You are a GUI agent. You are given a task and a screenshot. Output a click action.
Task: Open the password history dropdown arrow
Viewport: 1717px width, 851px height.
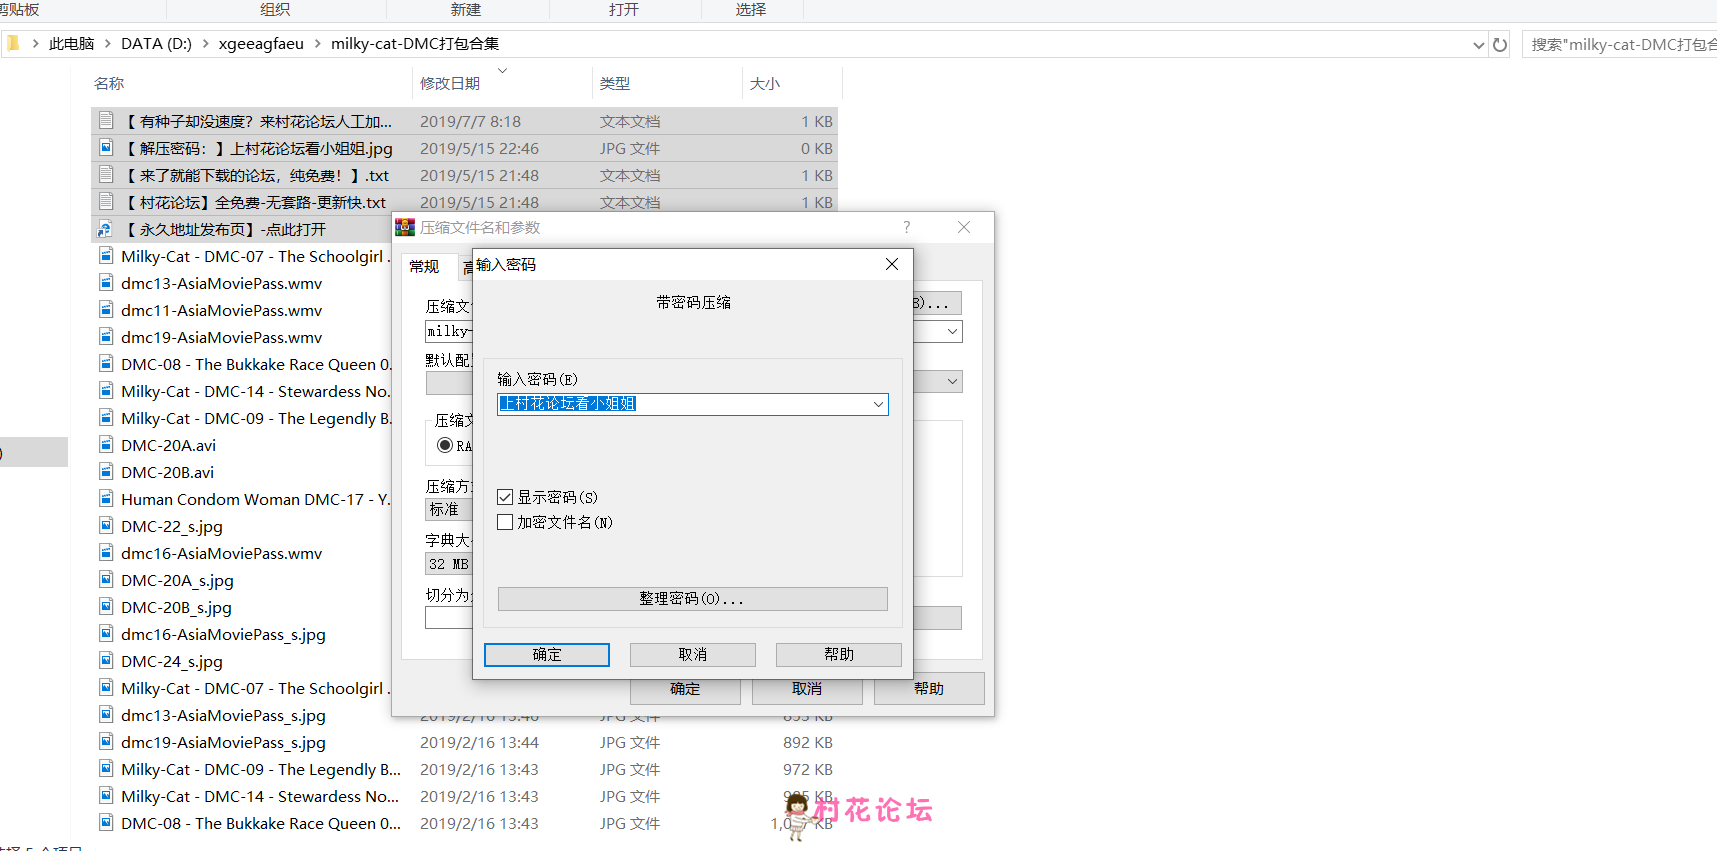[x=878, y=404]
